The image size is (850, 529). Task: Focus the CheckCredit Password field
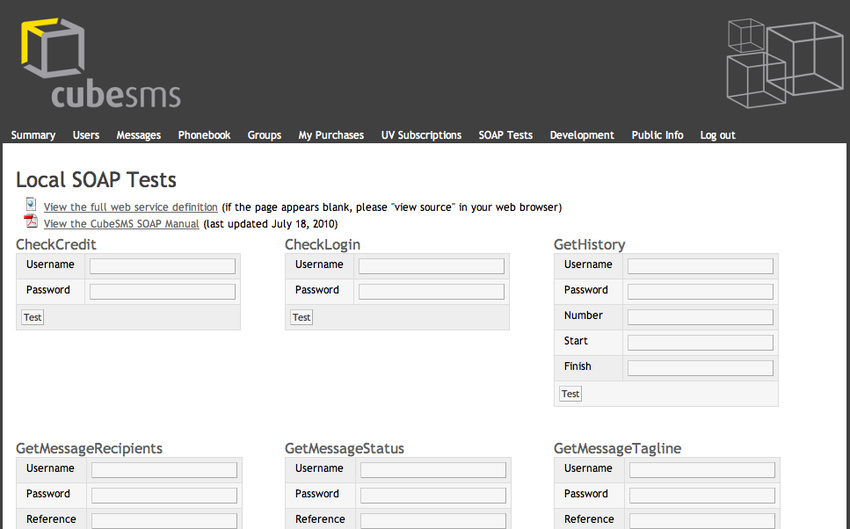click(163, 291)
